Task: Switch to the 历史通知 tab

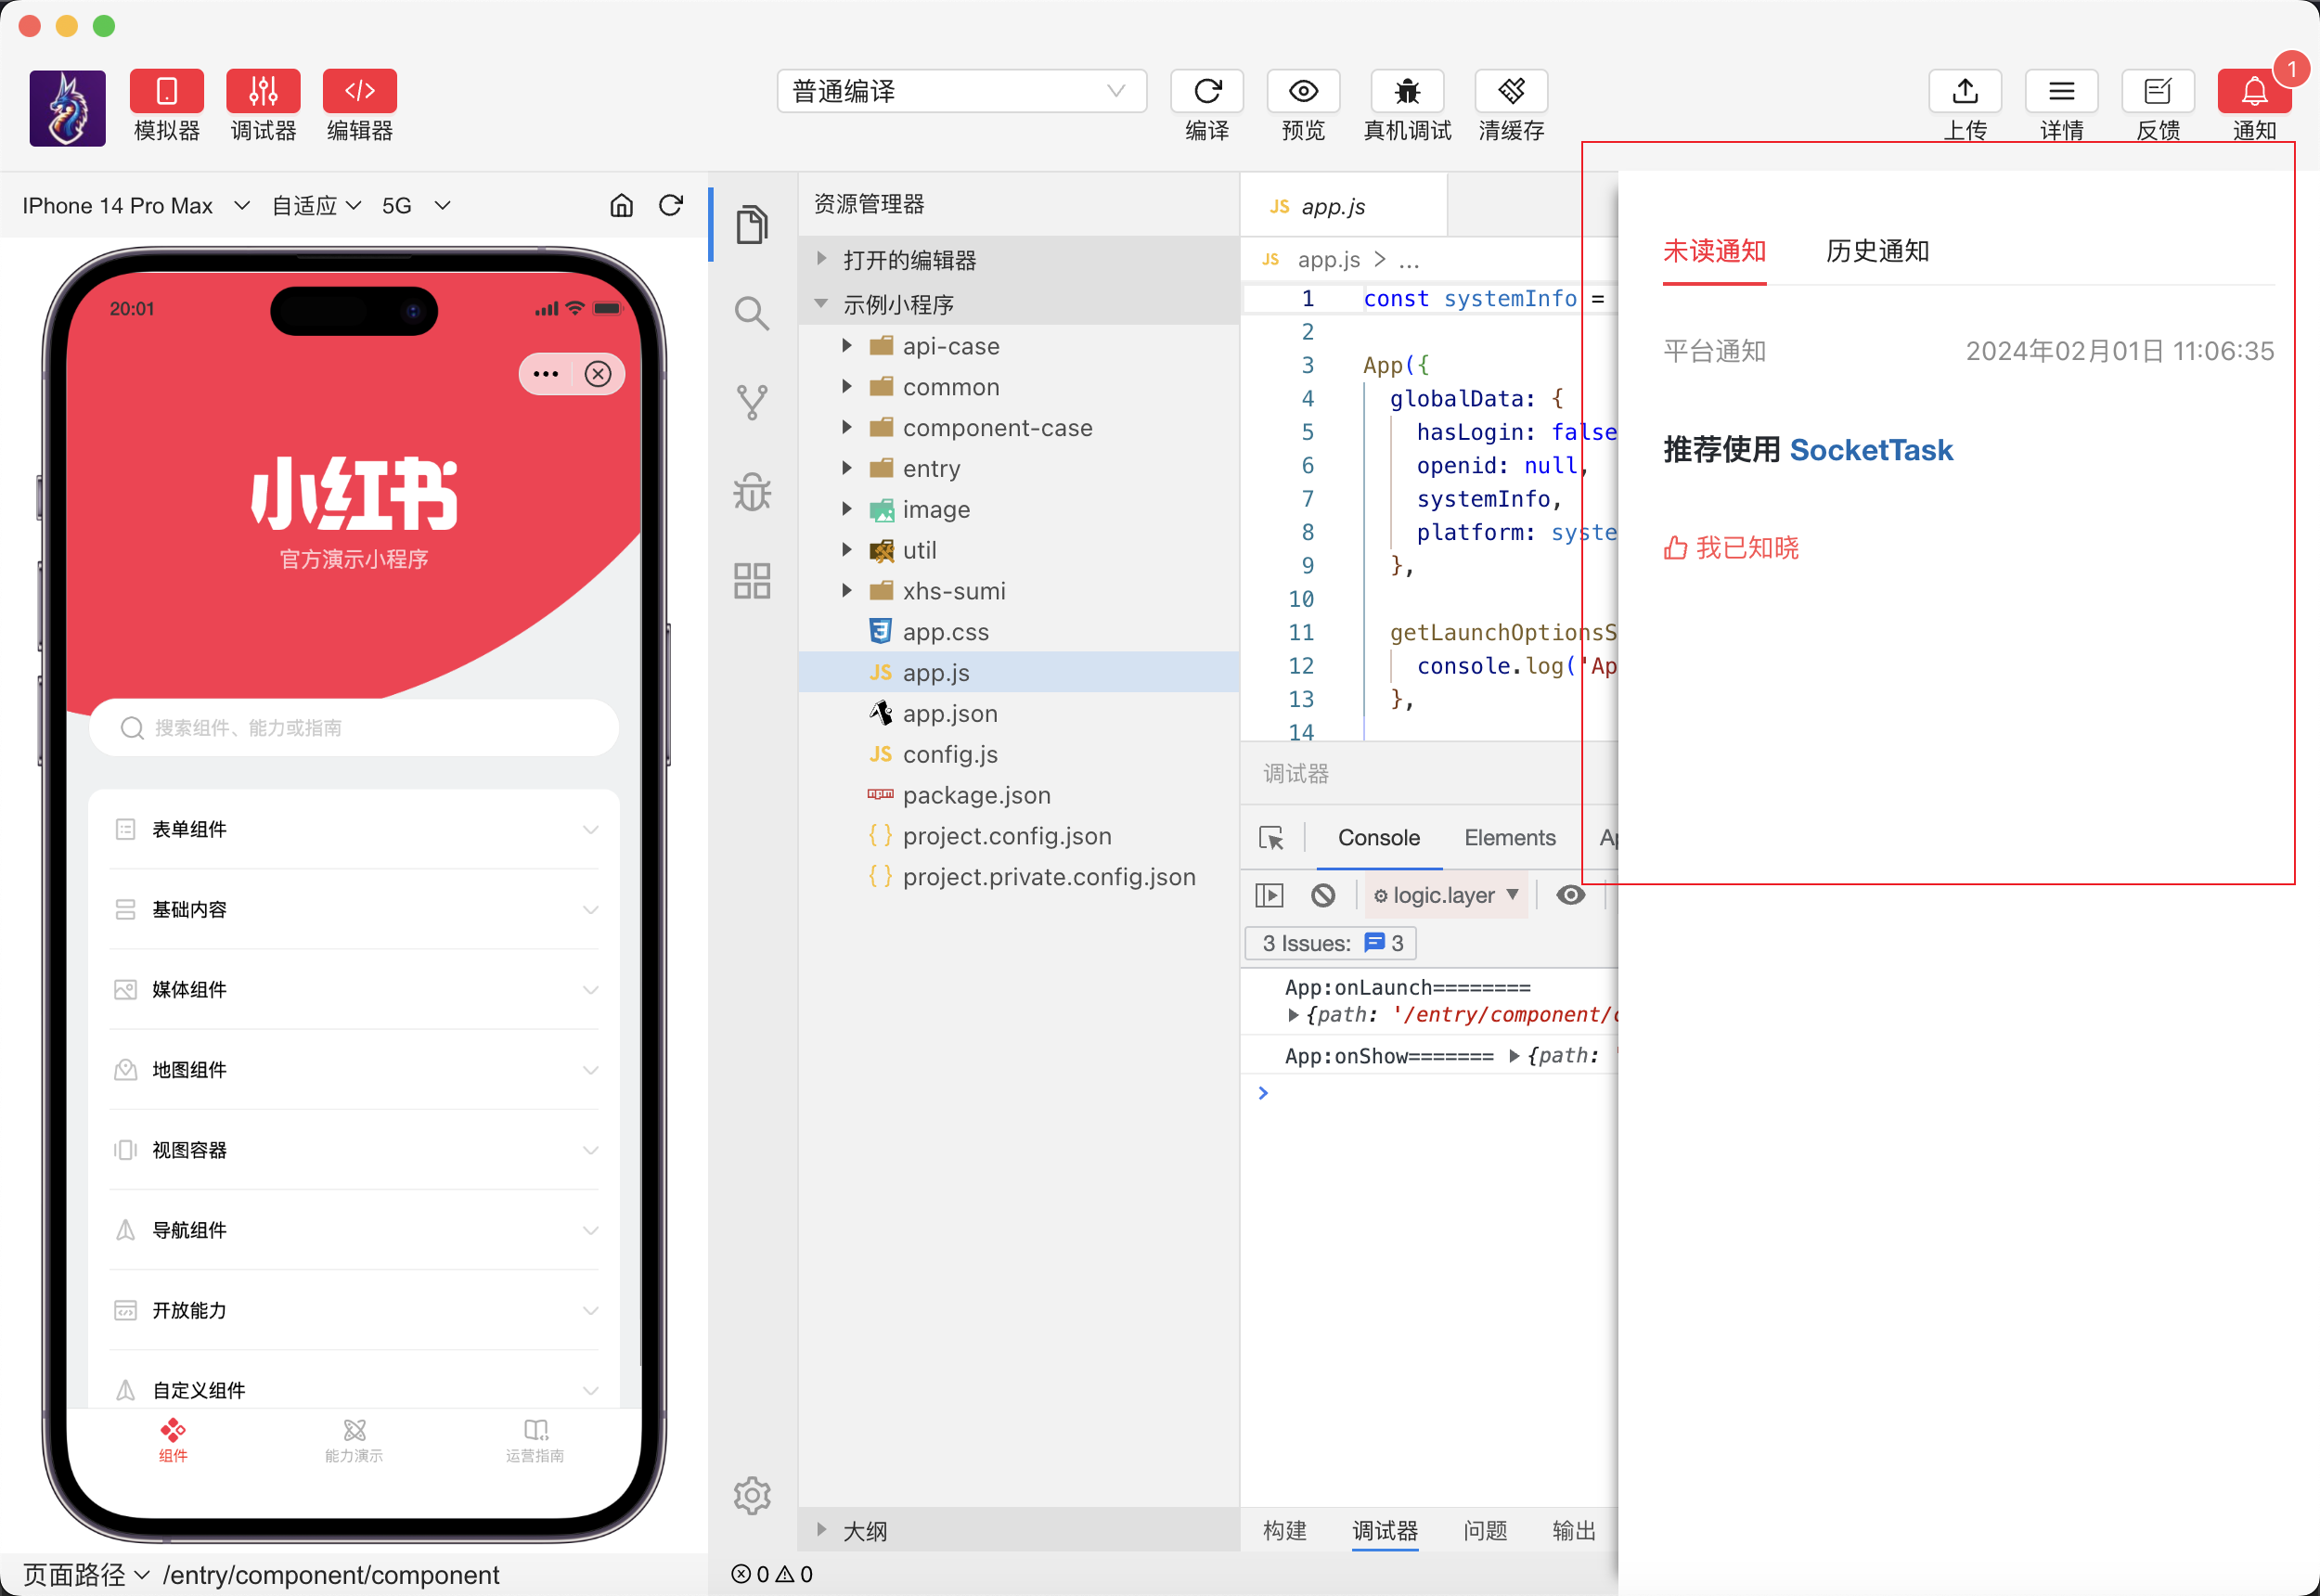Action: pos(1877,251)
